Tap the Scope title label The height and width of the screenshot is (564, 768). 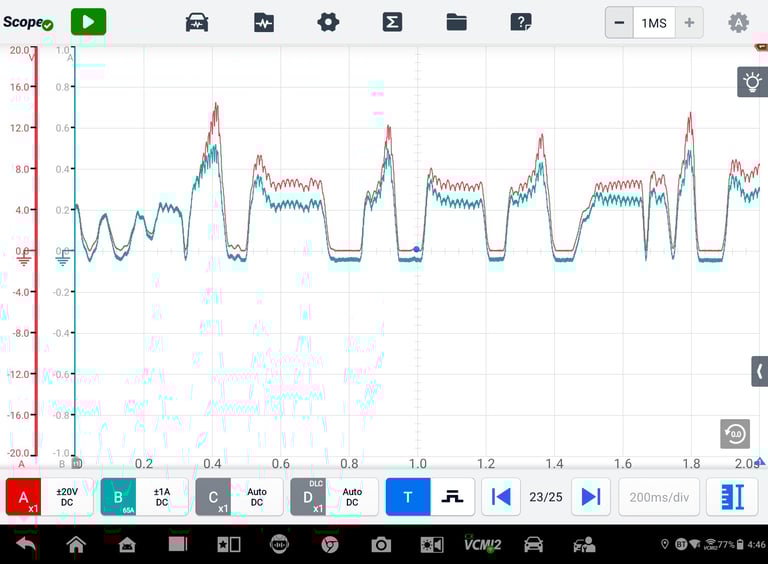(23, 22)
